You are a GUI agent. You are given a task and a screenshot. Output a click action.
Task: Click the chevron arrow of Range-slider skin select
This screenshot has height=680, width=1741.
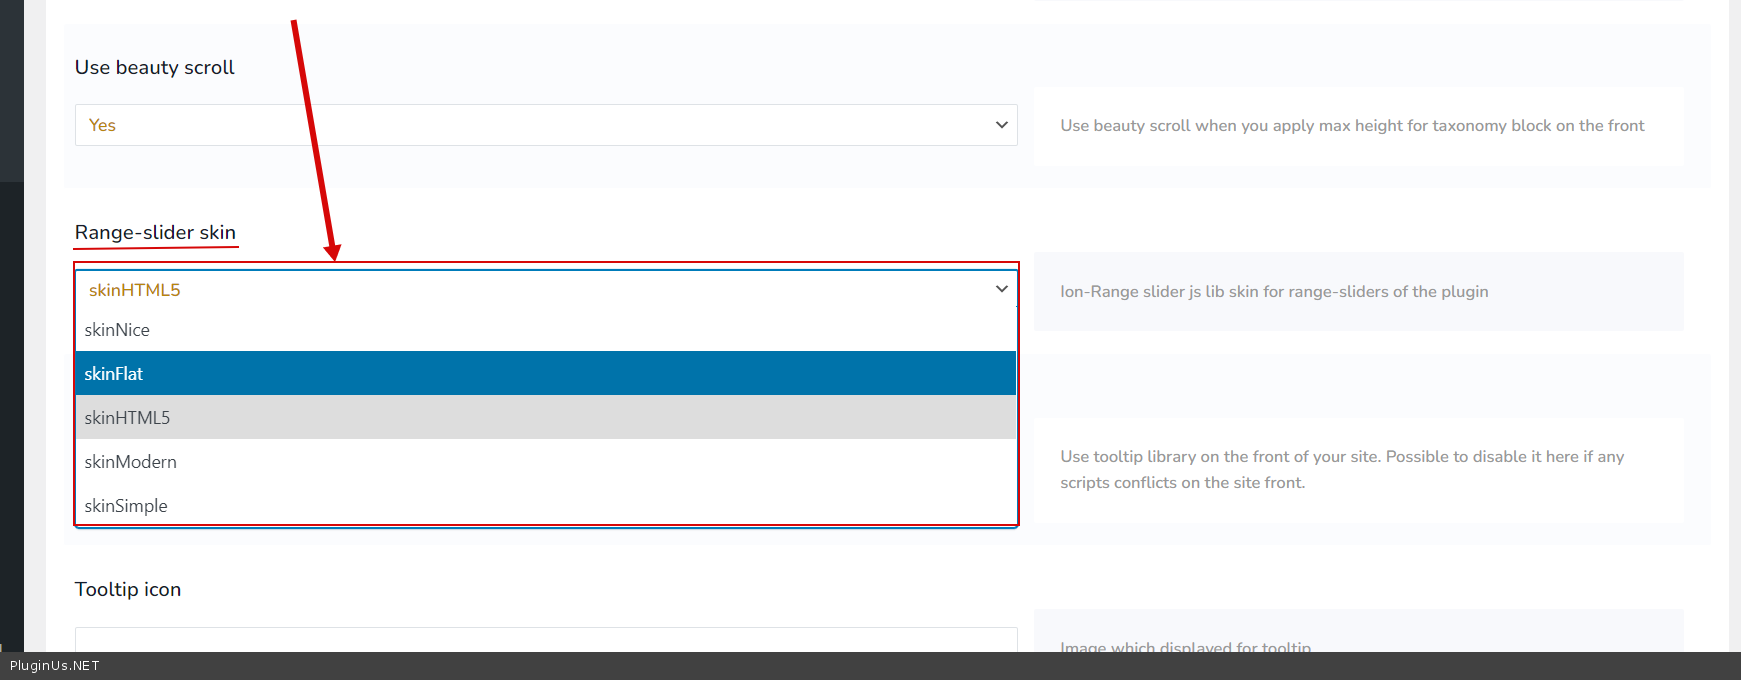click(1001, 289)
